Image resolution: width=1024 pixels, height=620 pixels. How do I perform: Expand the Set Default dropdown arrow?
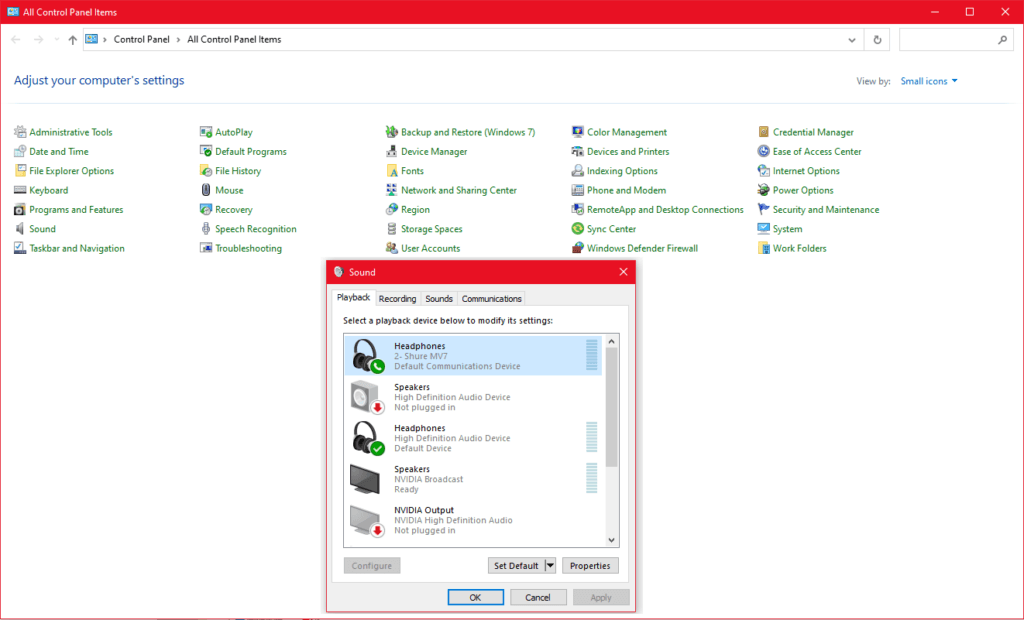550,566
